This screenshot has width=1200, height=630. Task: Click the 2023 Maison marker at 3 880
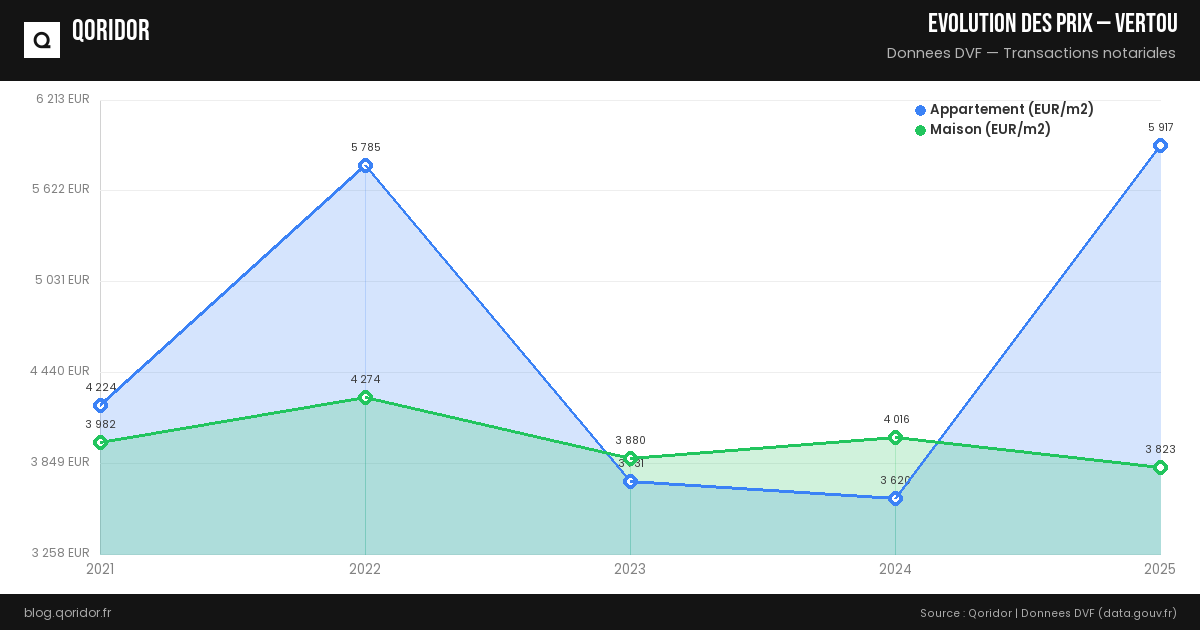coord(630,458)
